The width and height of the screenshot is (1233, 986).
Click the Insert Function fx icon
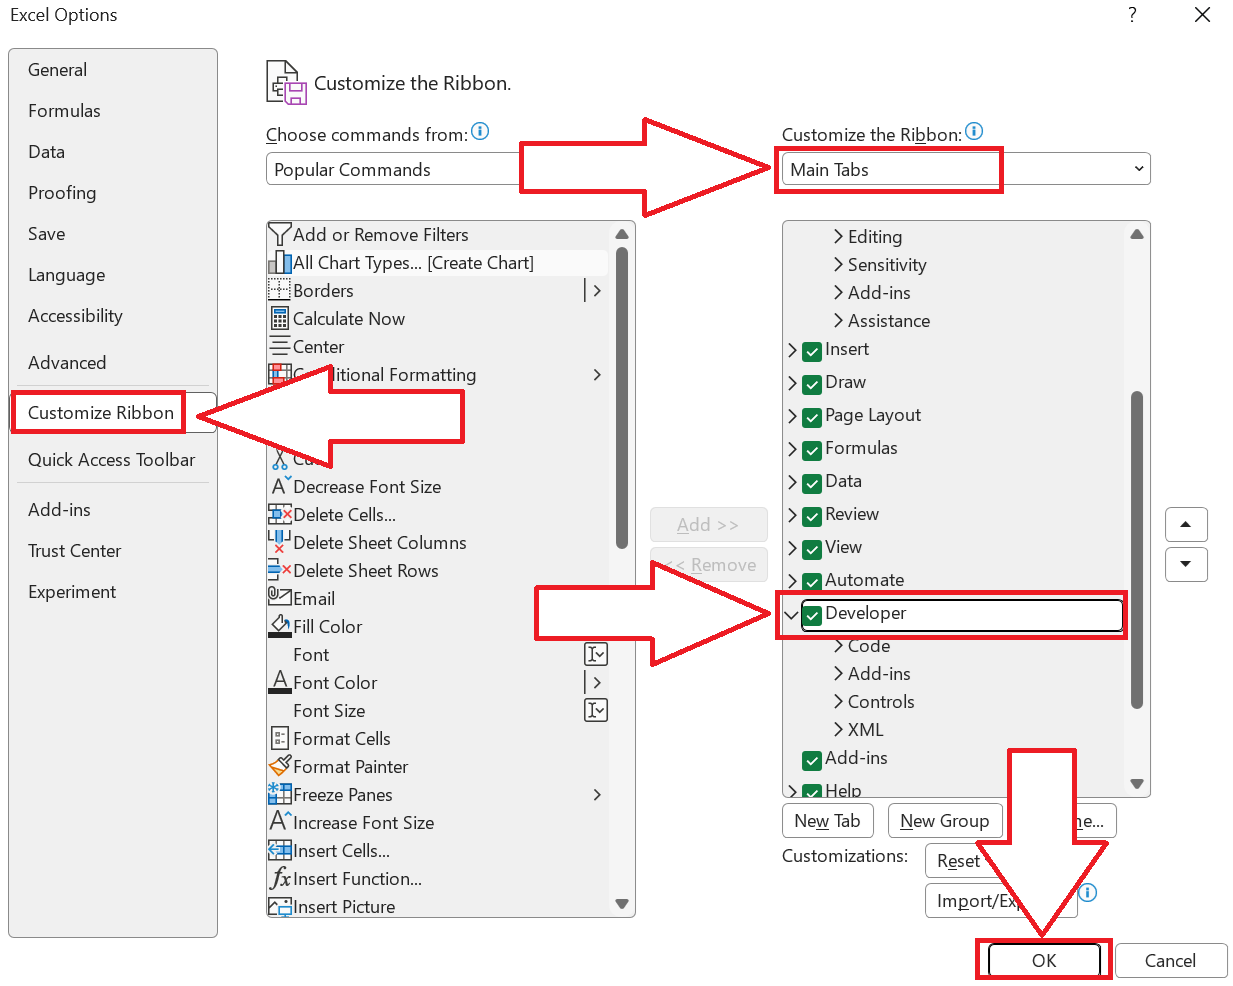(280, 879)
